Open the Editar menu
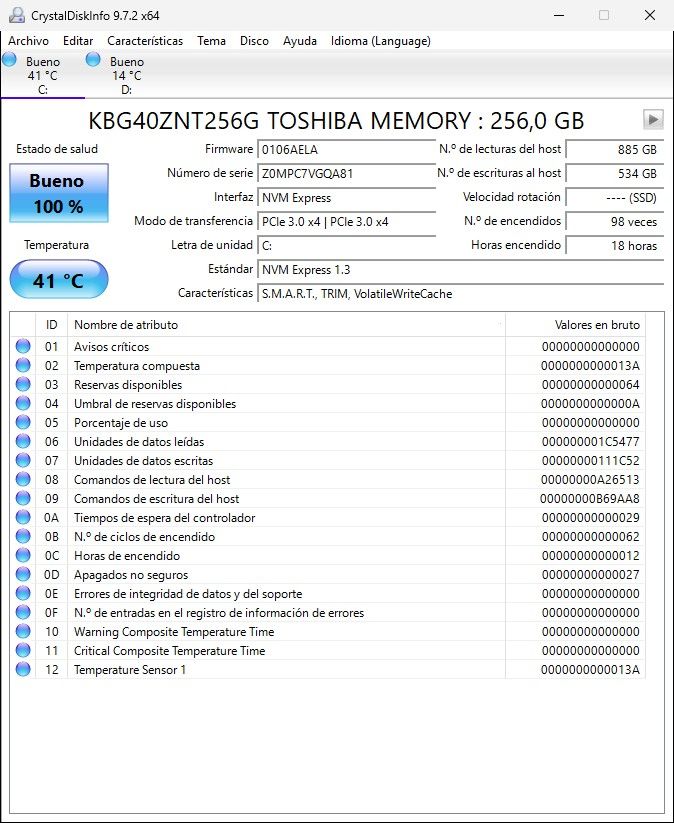The image size is (674, 823). click(78, 41)
